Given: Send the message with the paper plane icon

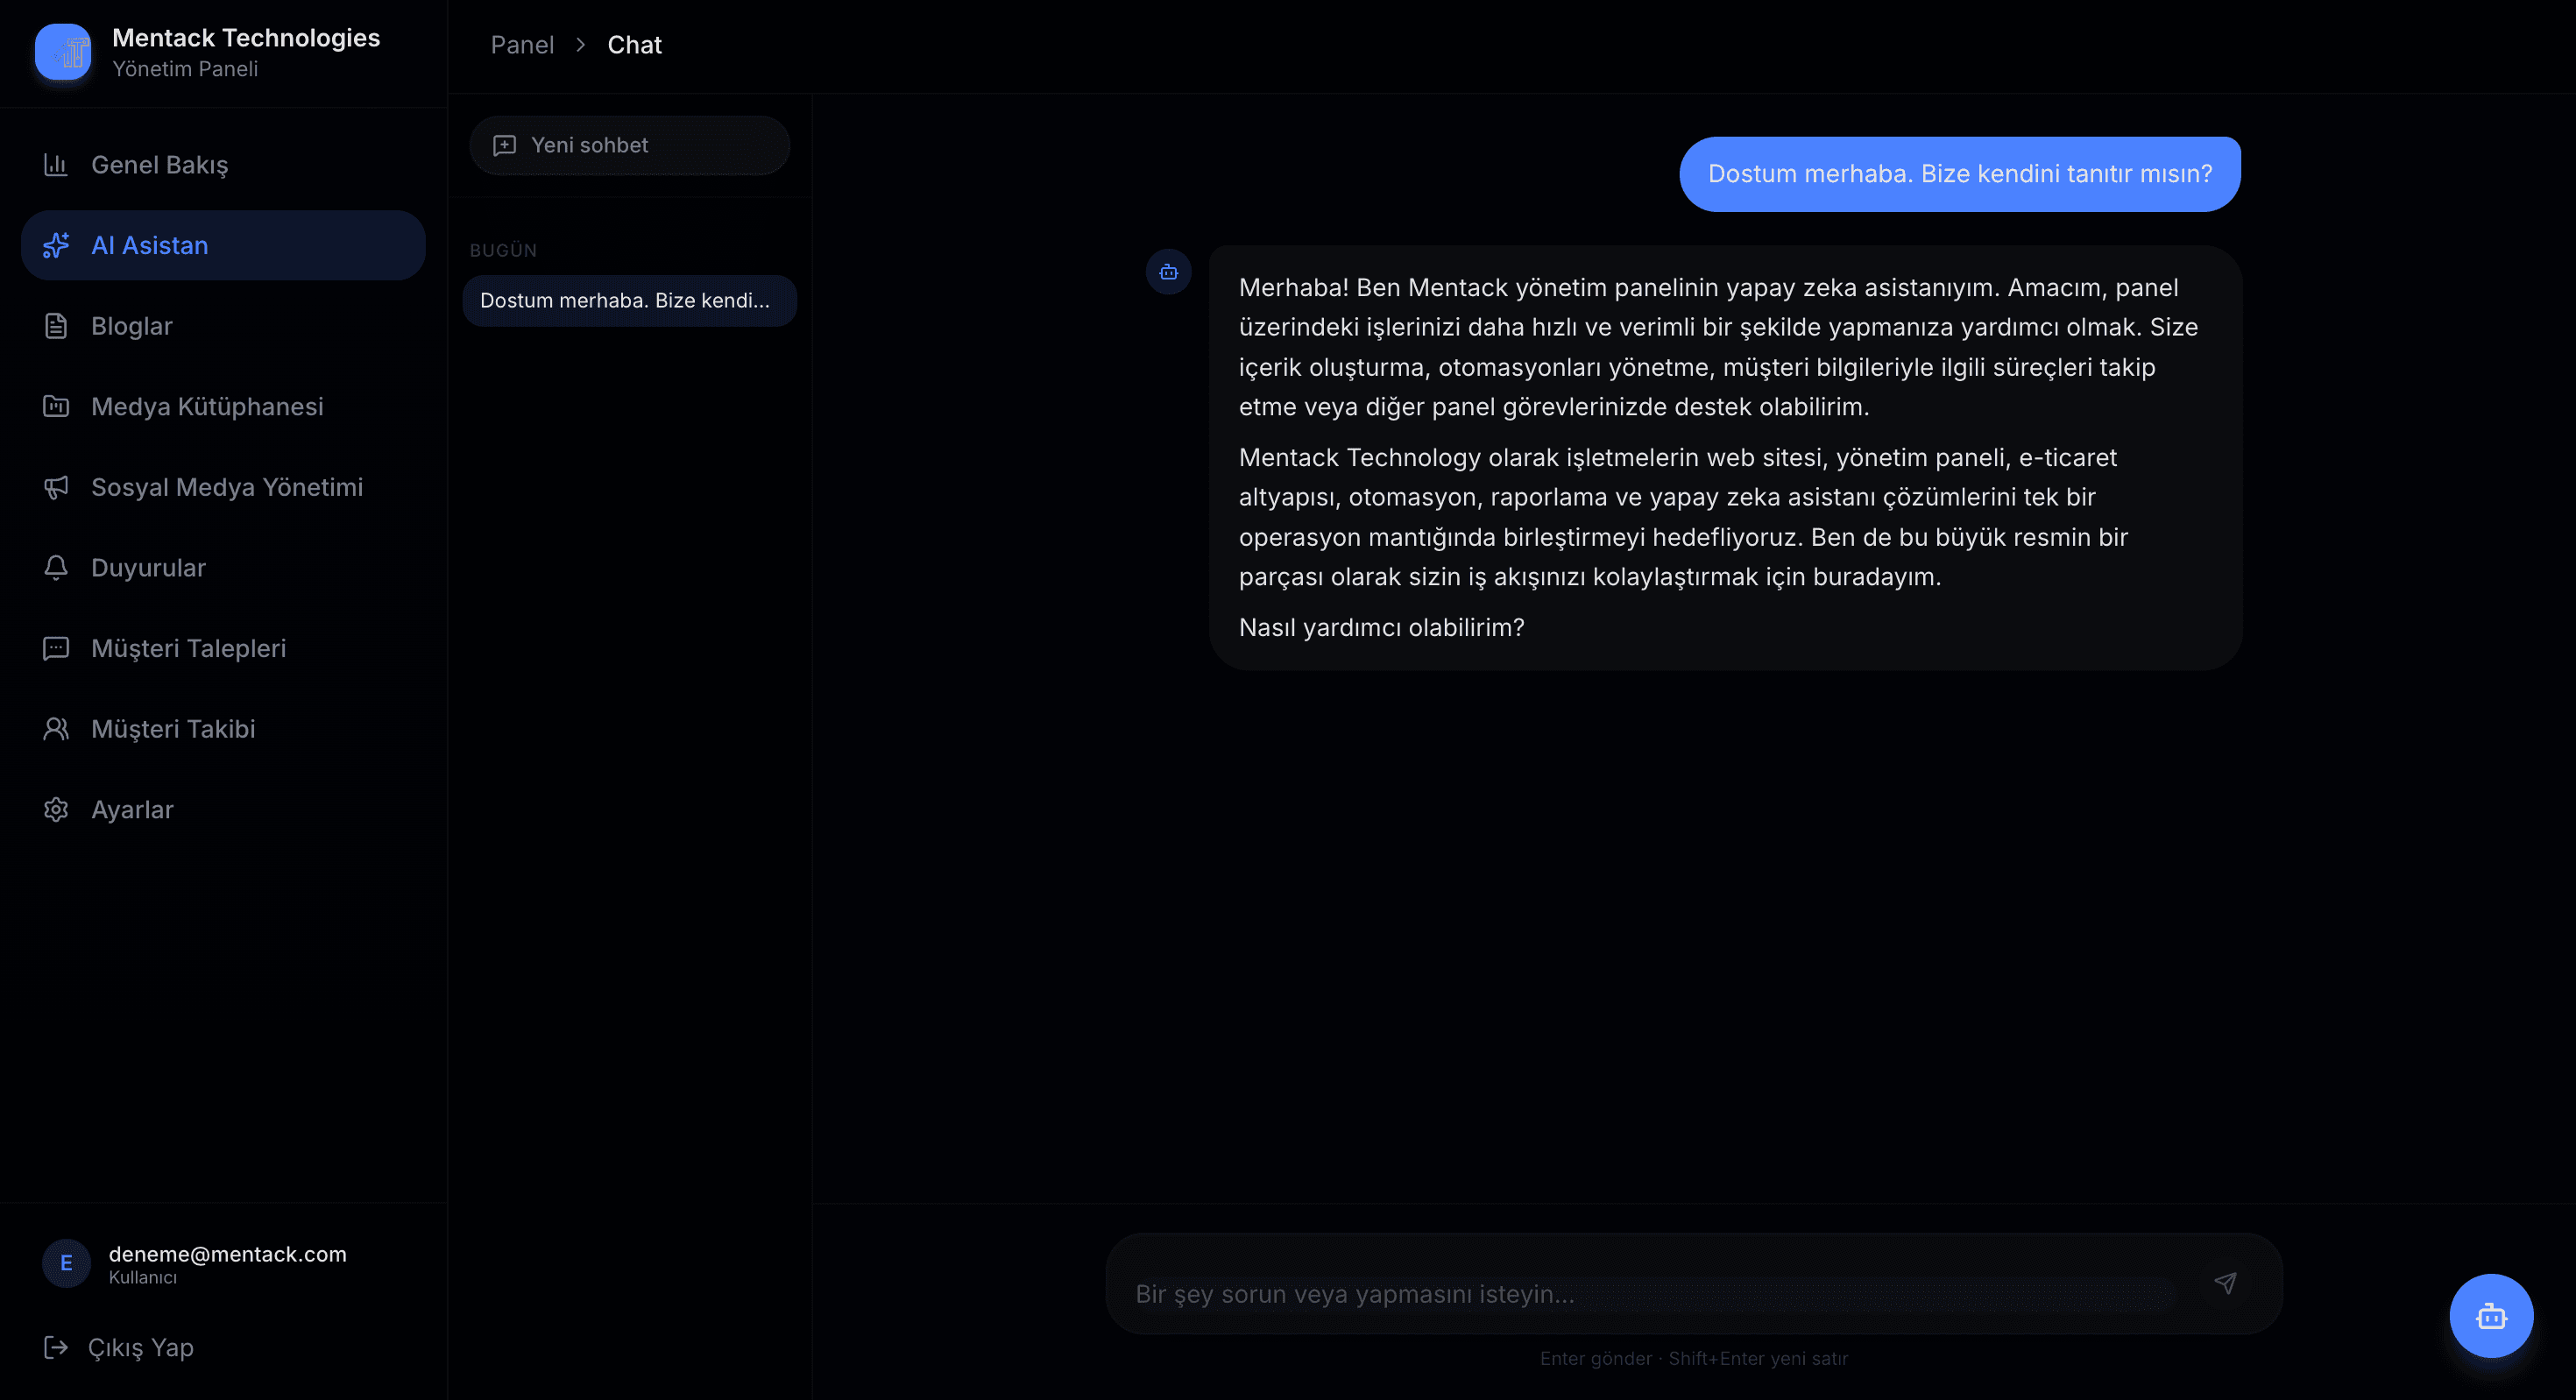Looking at the screenshot, I should point(2225,1283).
